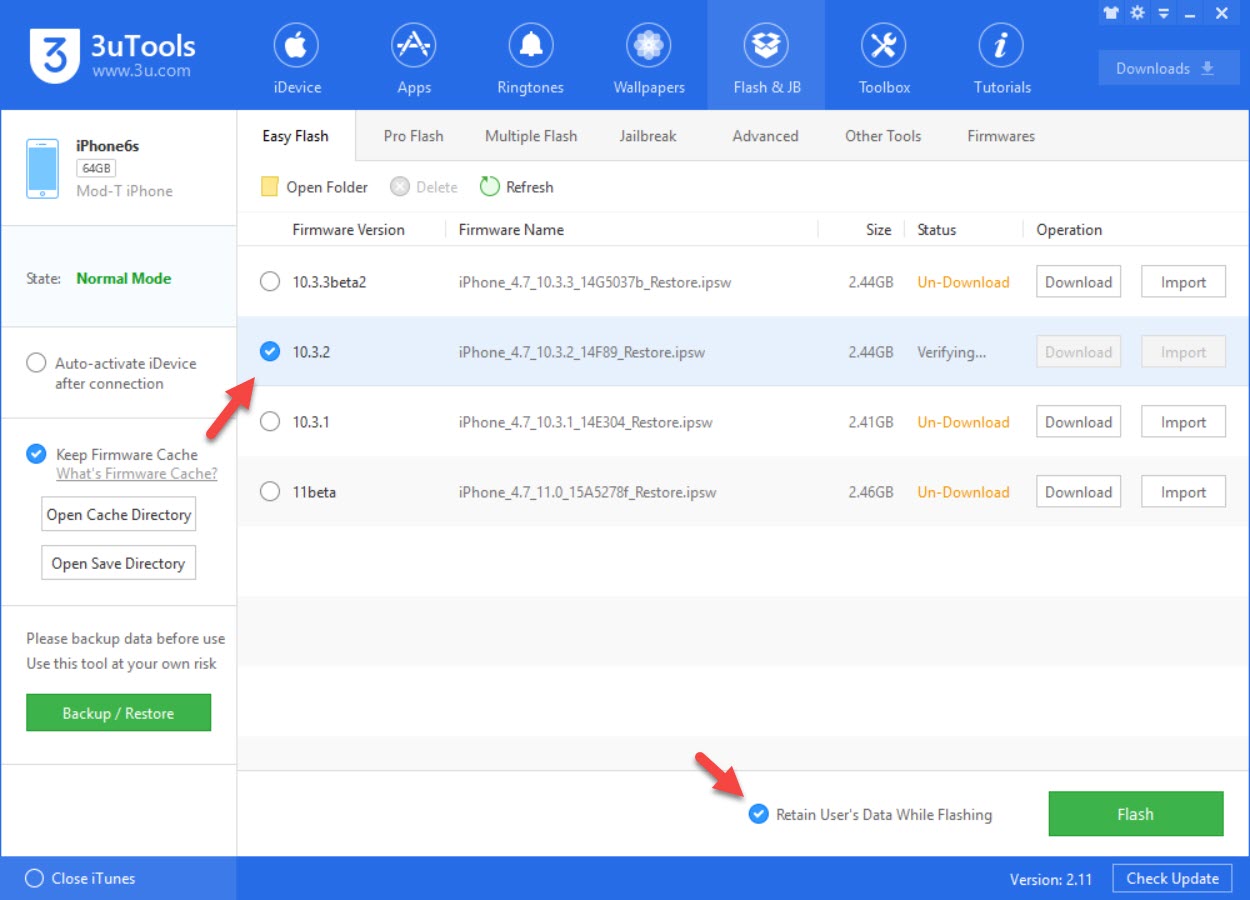Open the skin shirt icon in title bar
1250x900 pixels.
click(x=1111, y=13)
